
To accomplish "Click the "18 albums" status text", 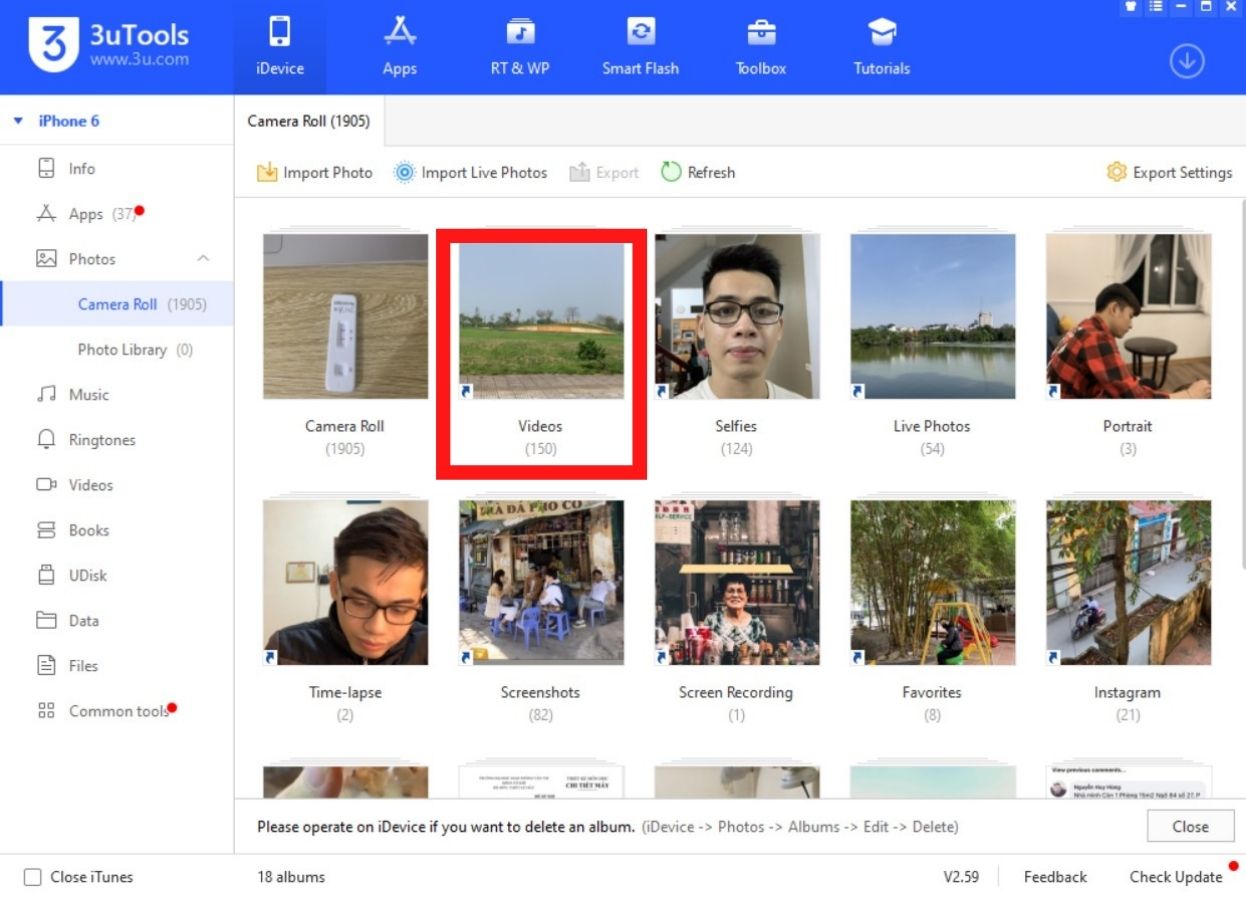I will [x=291, y=877].
